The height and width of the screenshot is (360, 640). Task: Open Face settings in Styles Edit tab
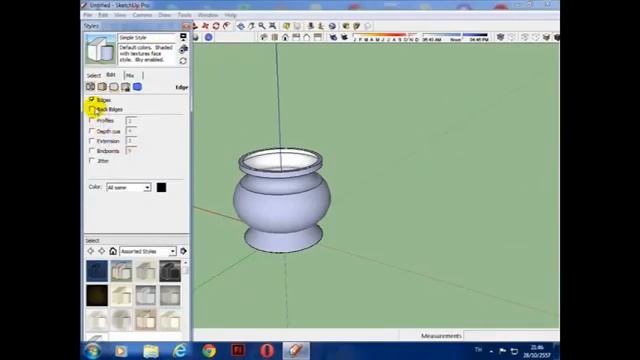102,87
